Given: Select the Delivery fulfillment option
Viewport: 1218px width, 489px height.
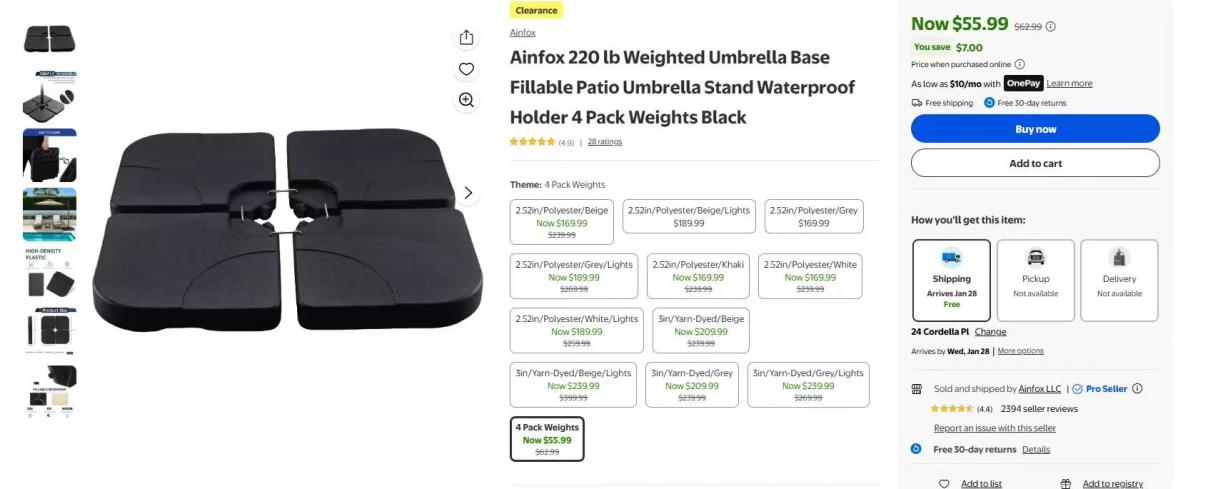Looking at the screenshot, I should 1119,280.
